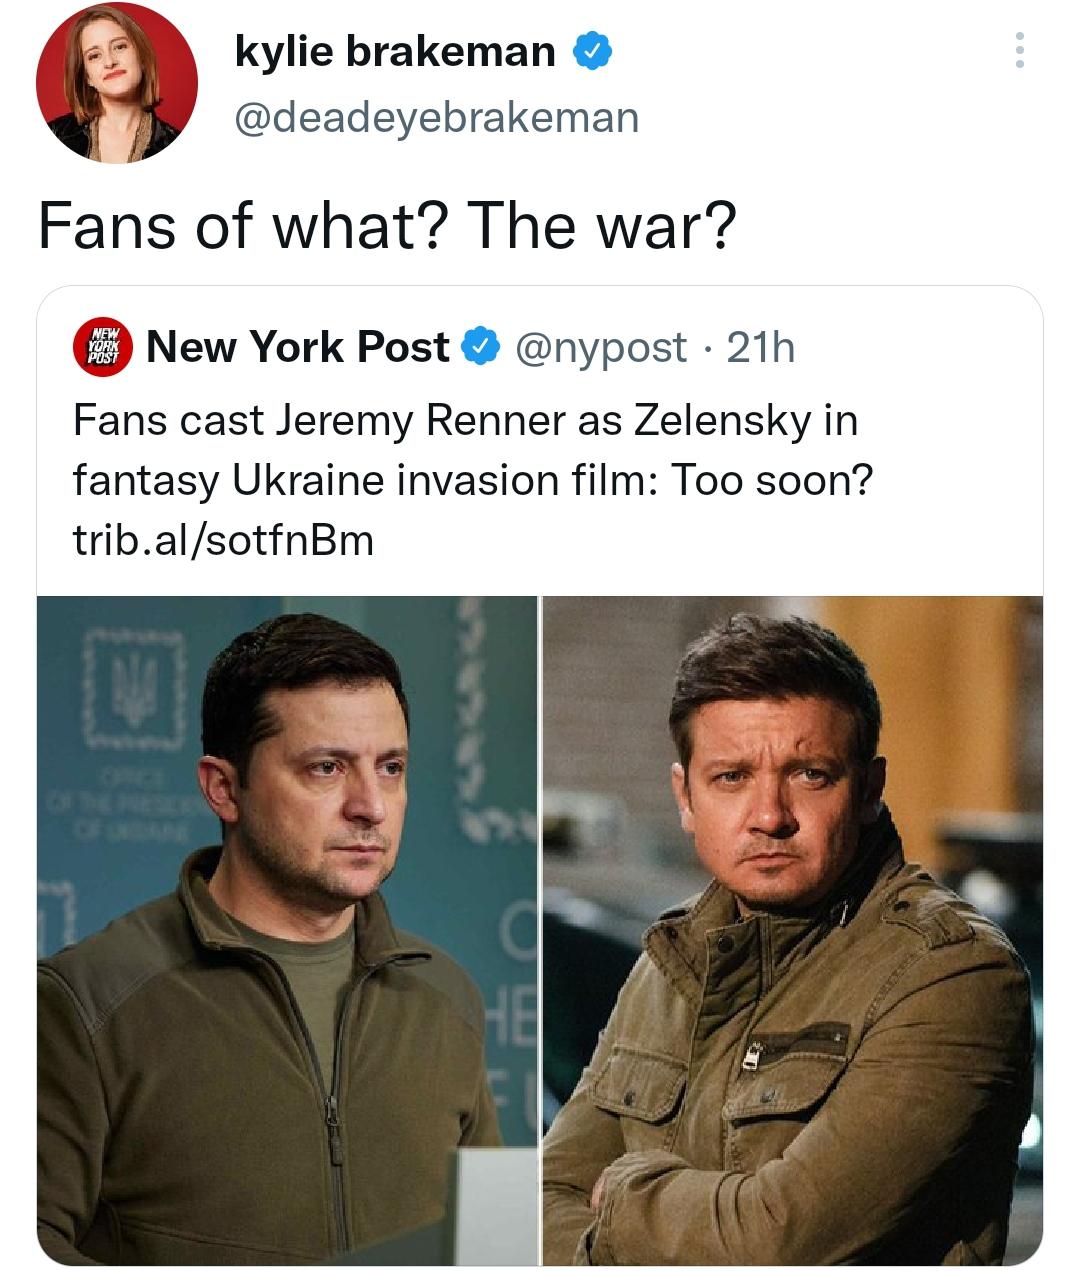The image size is (1080, 1271).
Task: Open the three-dot more options menu
Action: [x=1019, y=50]
